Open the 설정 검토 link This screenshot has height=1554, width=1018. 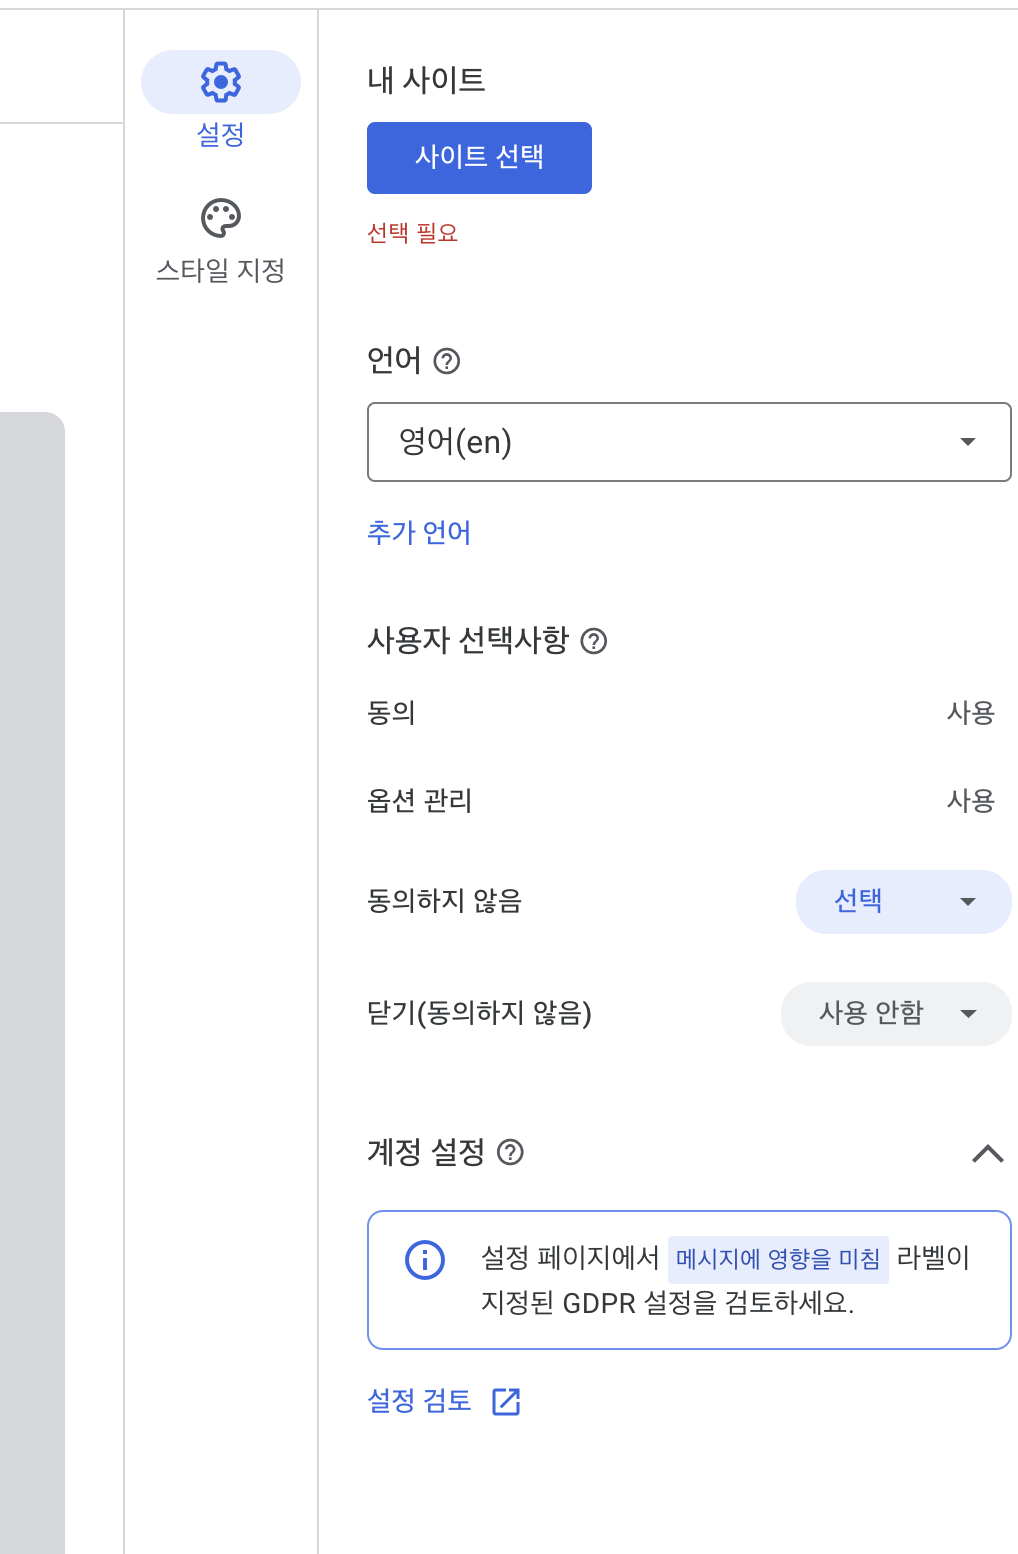click(x=419, y=1401)
